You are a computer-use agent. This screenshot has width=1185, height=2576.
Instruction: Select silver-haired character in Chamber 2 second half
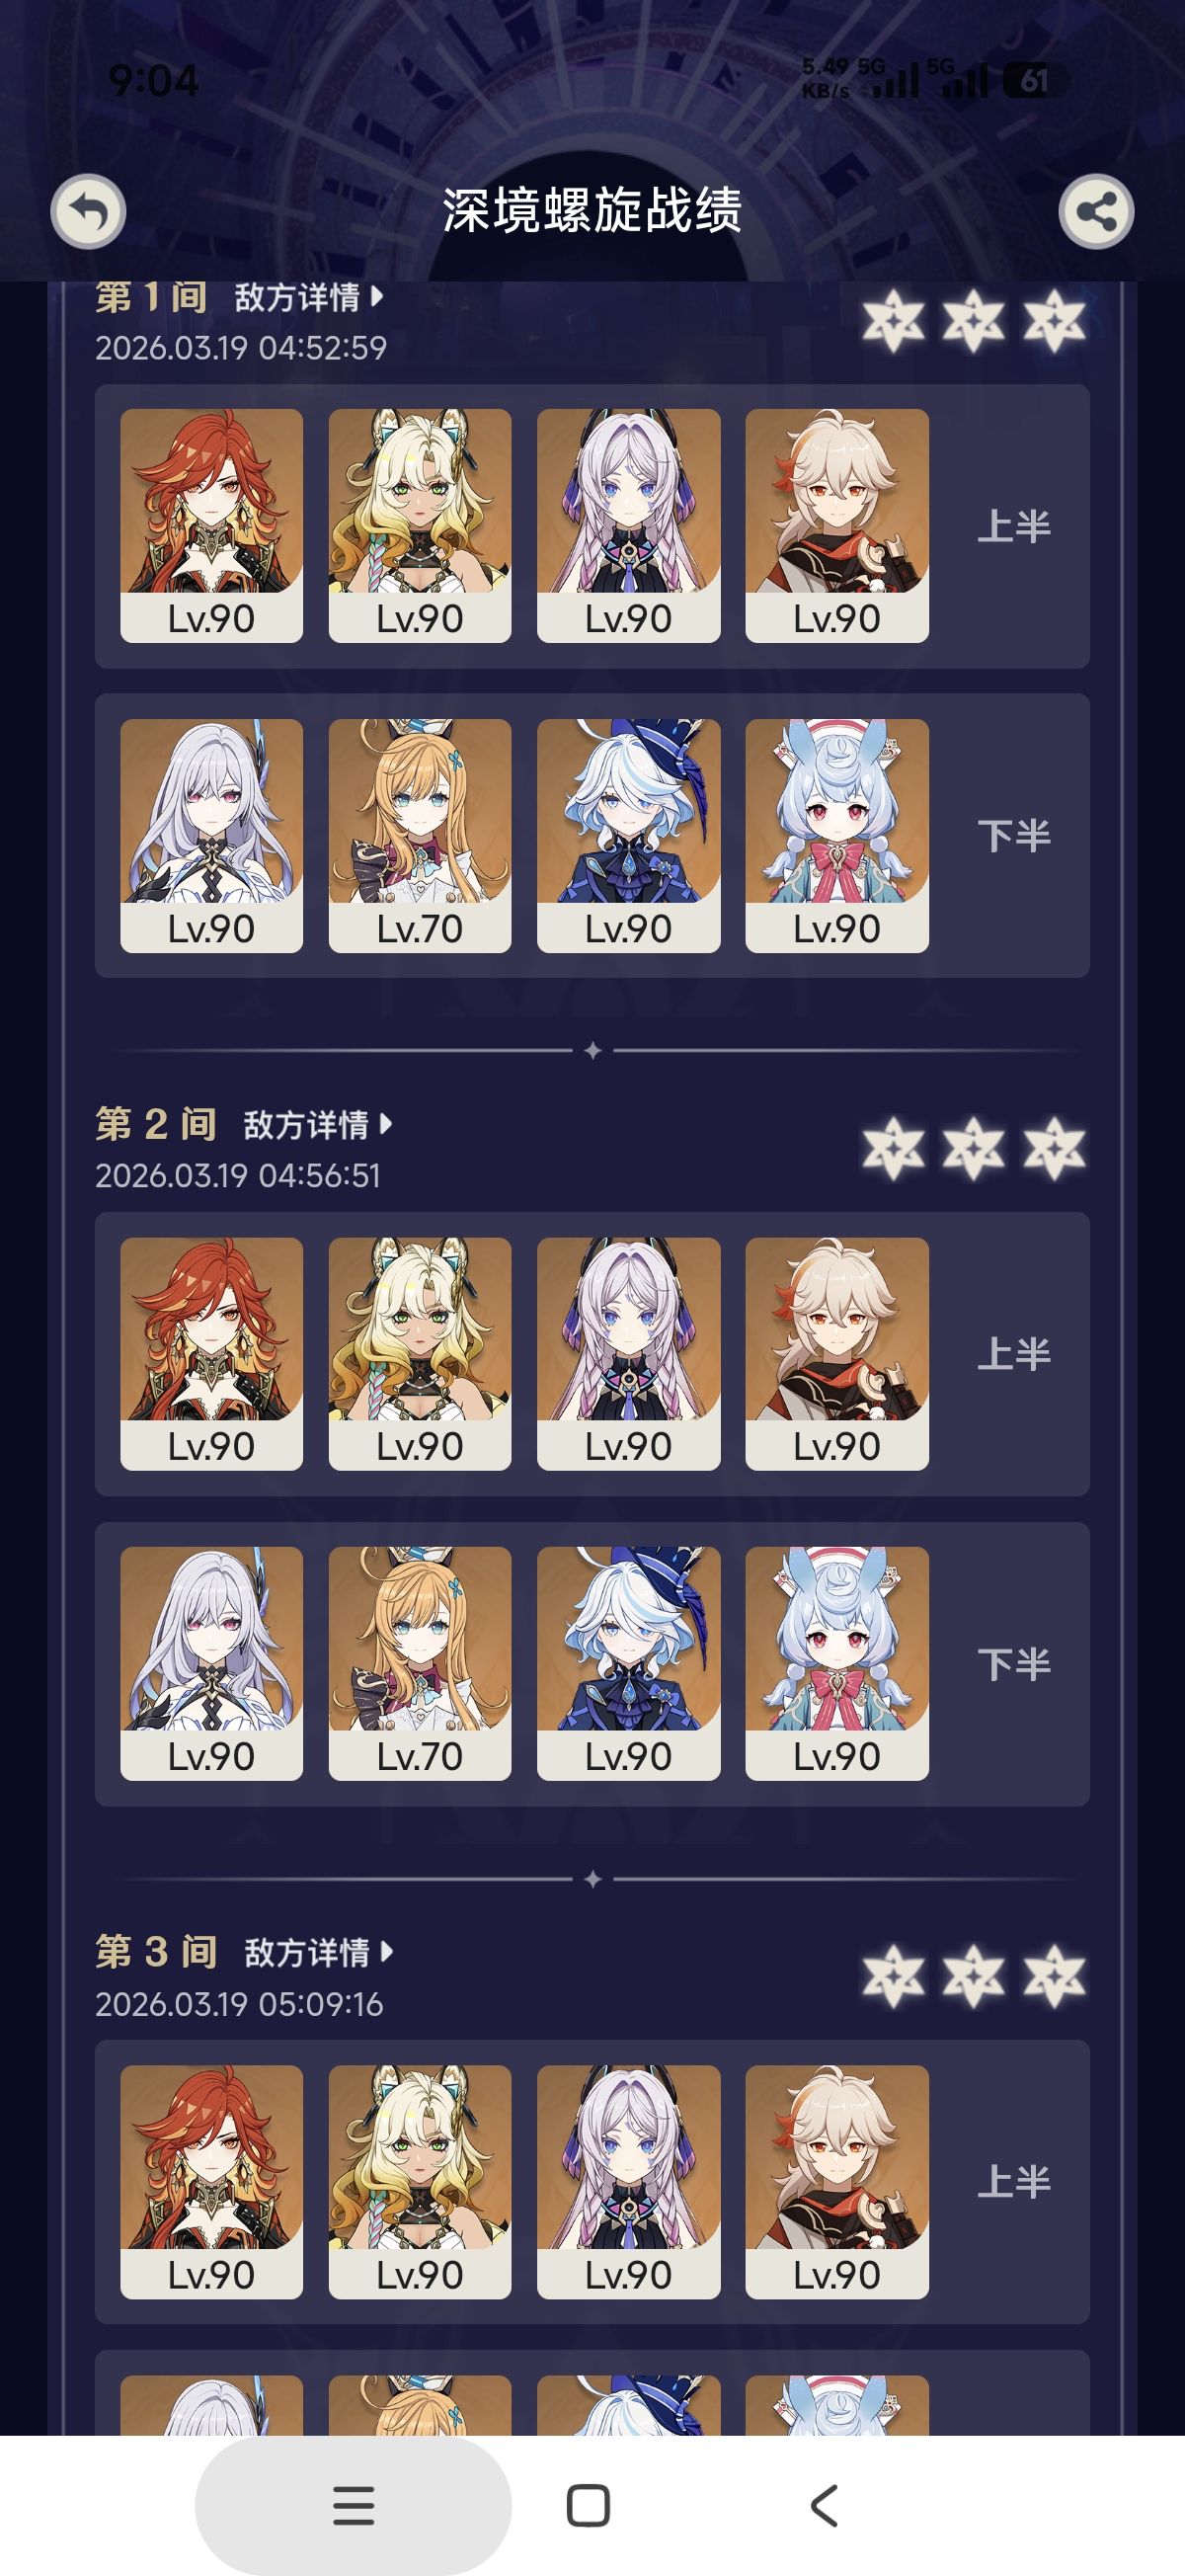[x=211, y=1663]
